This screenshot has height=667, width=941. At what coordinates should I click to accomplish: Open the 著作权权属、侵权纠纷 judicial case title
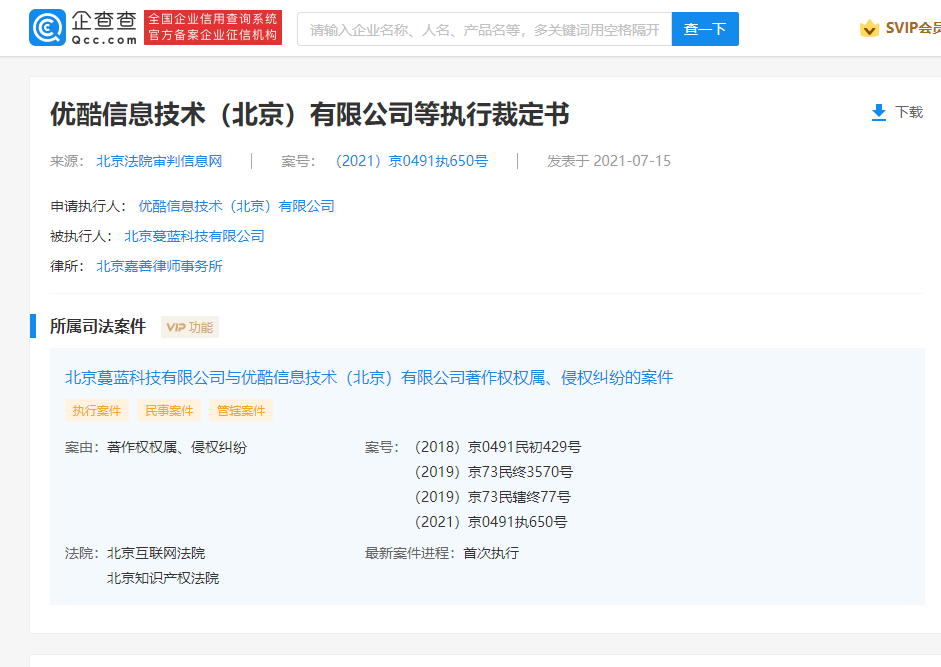coord(369,378)
